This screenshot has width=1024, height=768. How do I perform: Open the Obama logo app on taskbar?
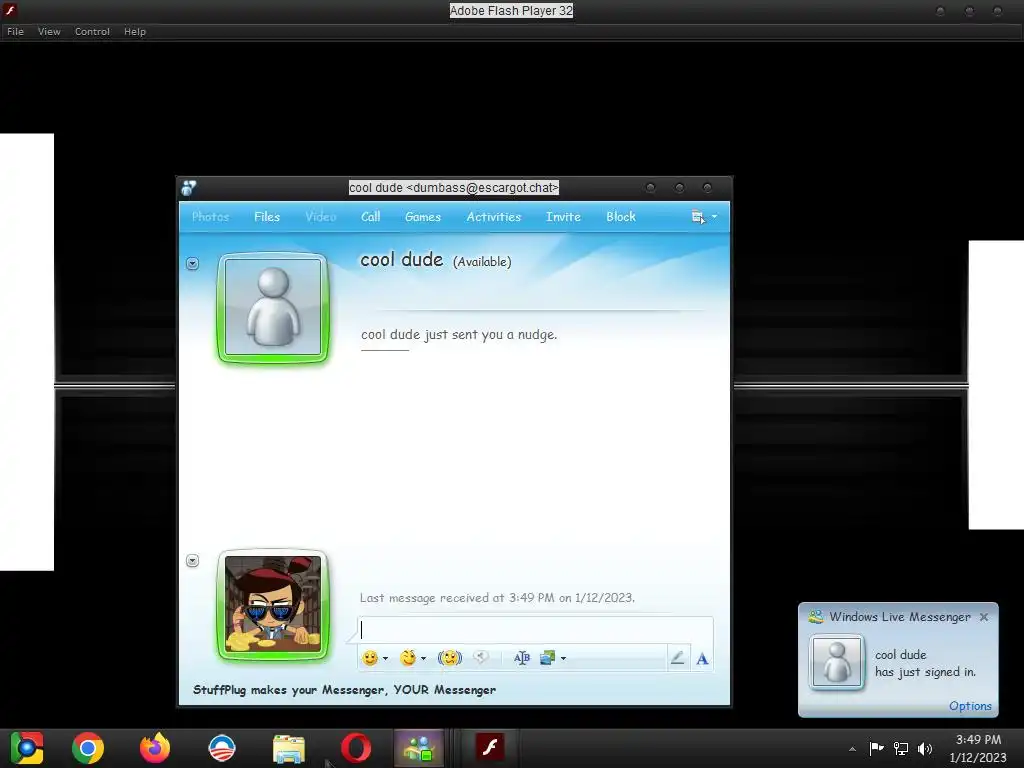221,748
